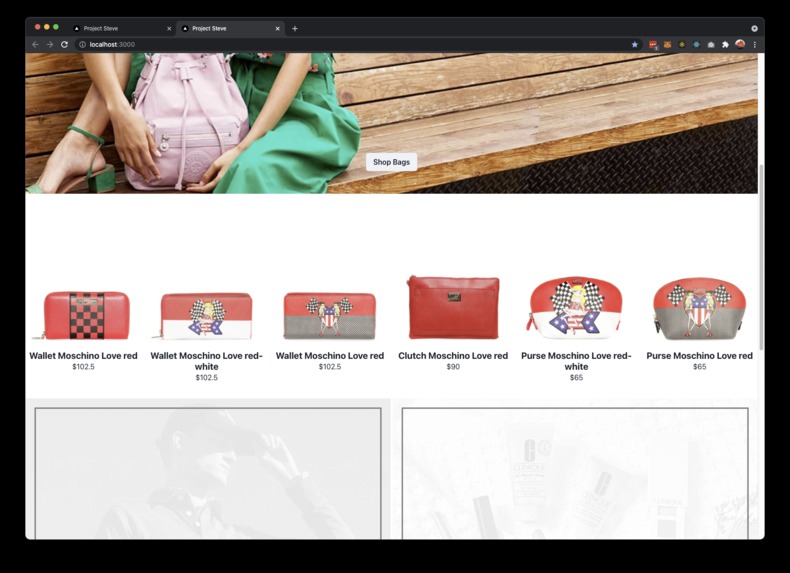Viewport: 790px width, 573px height.
Task: Click the faded Clinique cosmetics banner
Action: 575,471
